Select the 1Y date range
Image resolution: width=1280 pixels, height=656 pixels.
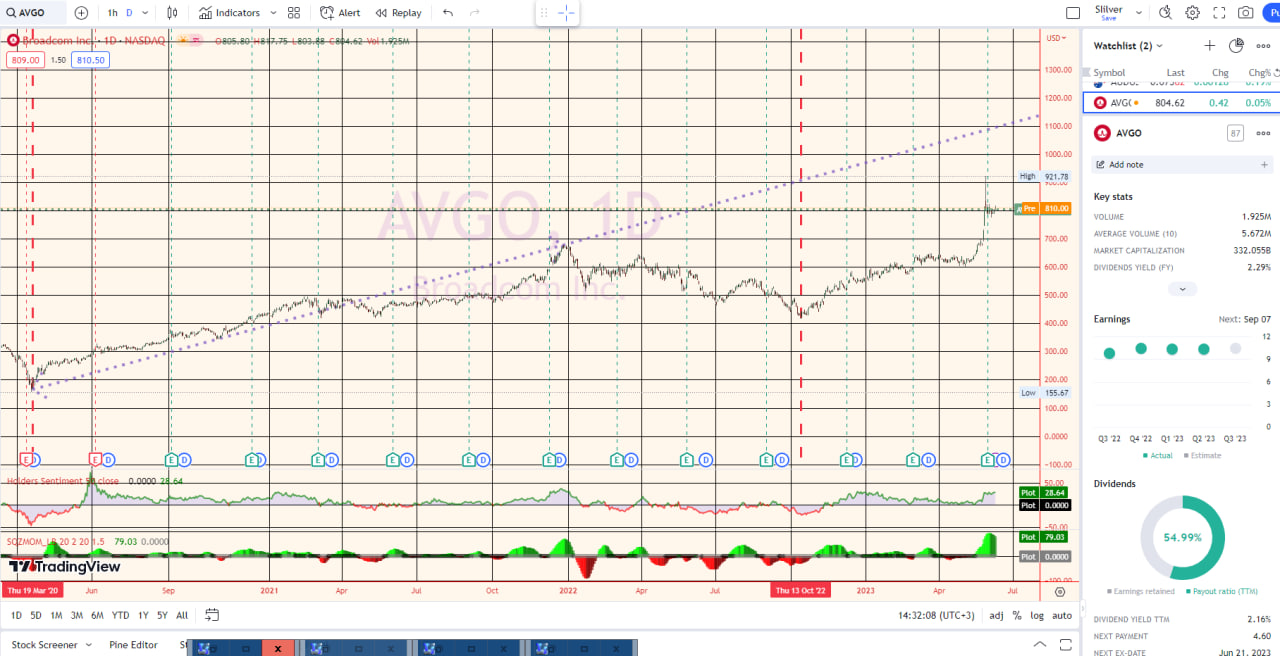[x=143, y=615]
